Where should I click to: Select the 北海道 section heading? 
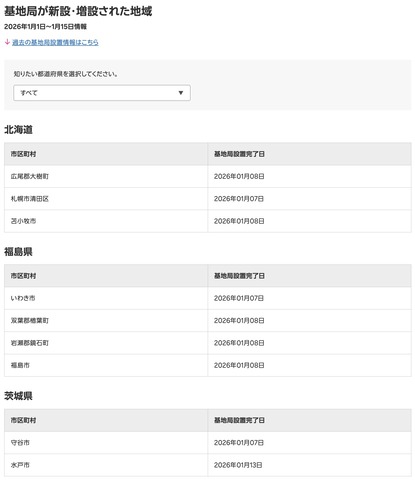(18, 130)
